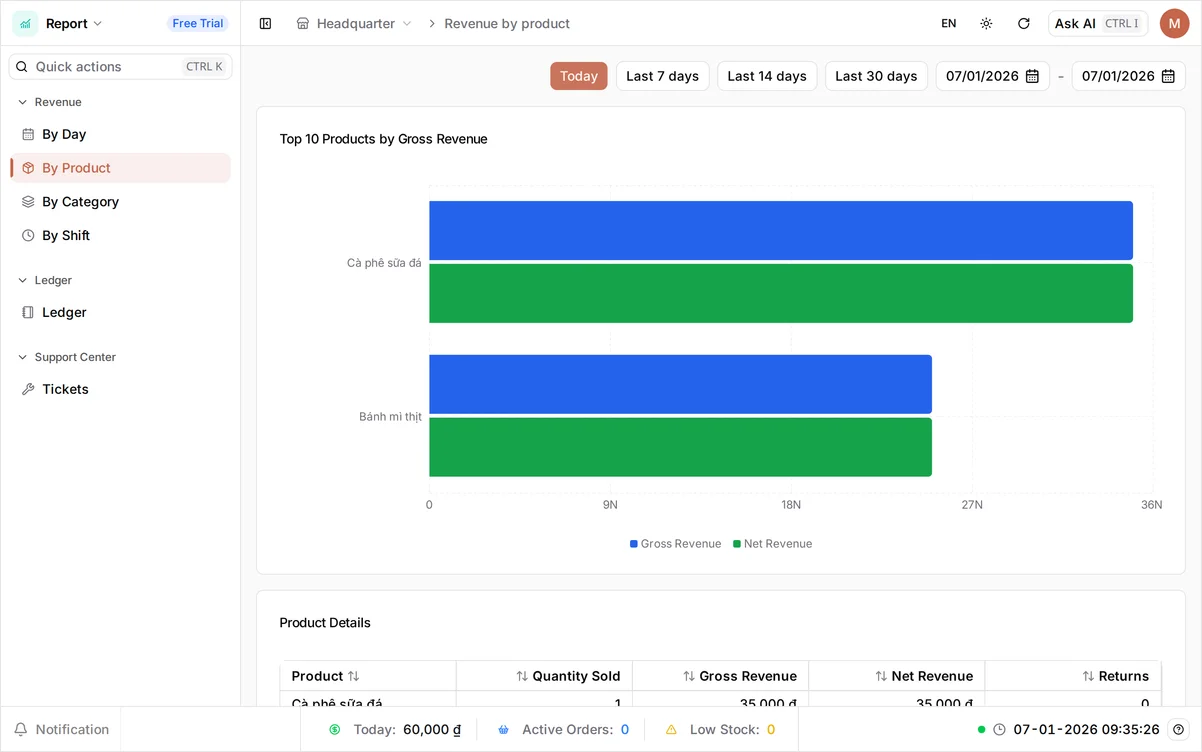Select the Today date range
This screenshot has height=752, width=1202.
(579, 76)
